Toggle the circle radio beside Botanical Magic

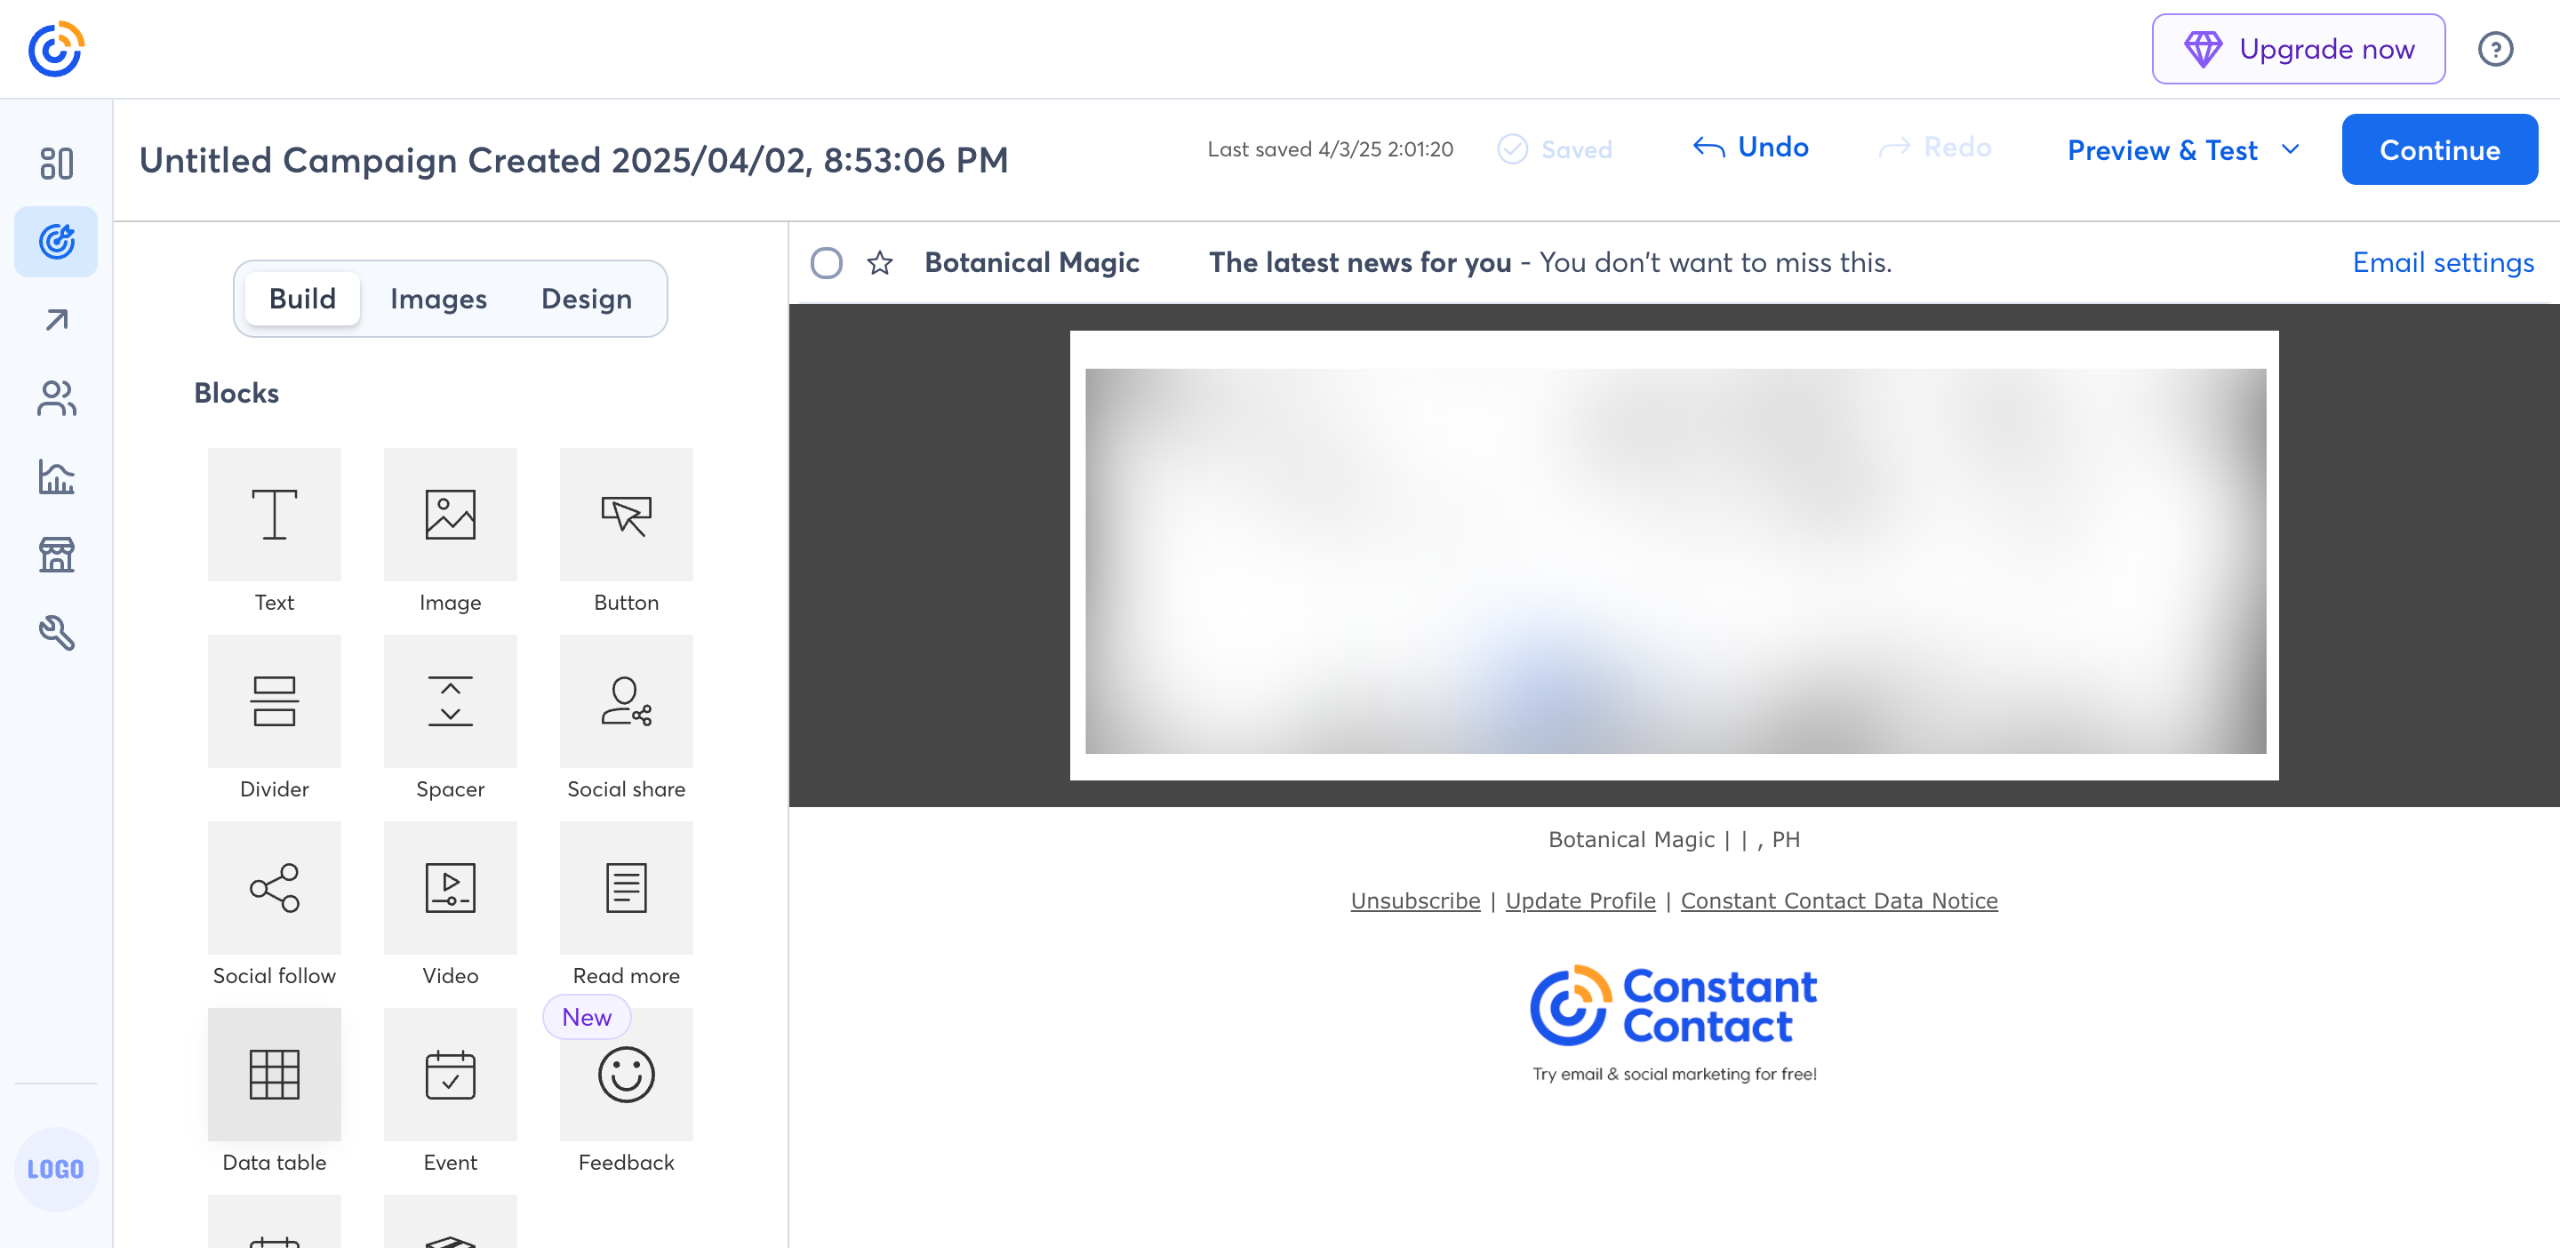[826, 263]
